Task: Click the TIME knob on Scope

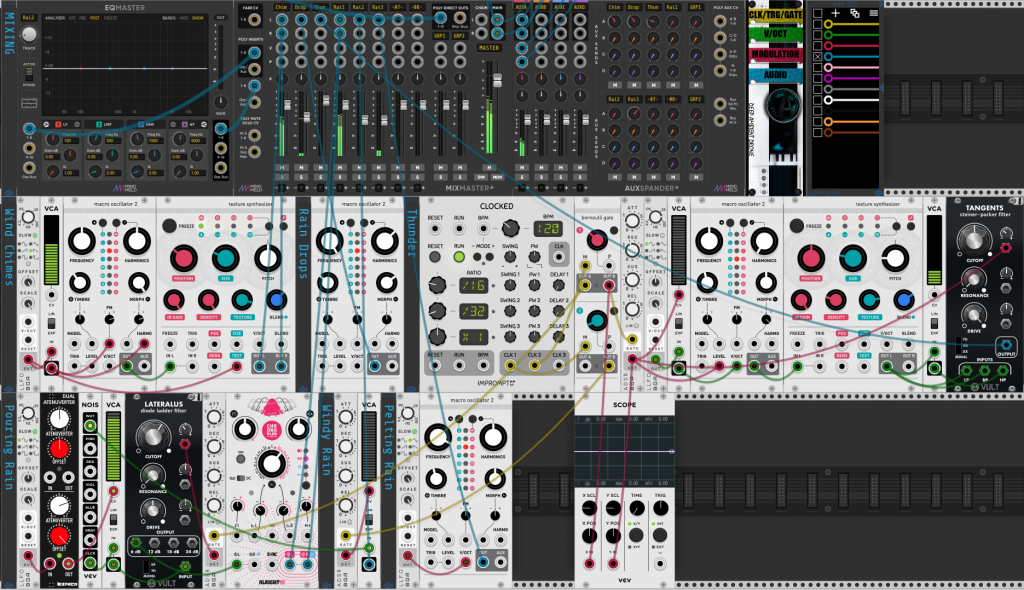Action: [x=636, y=508]
